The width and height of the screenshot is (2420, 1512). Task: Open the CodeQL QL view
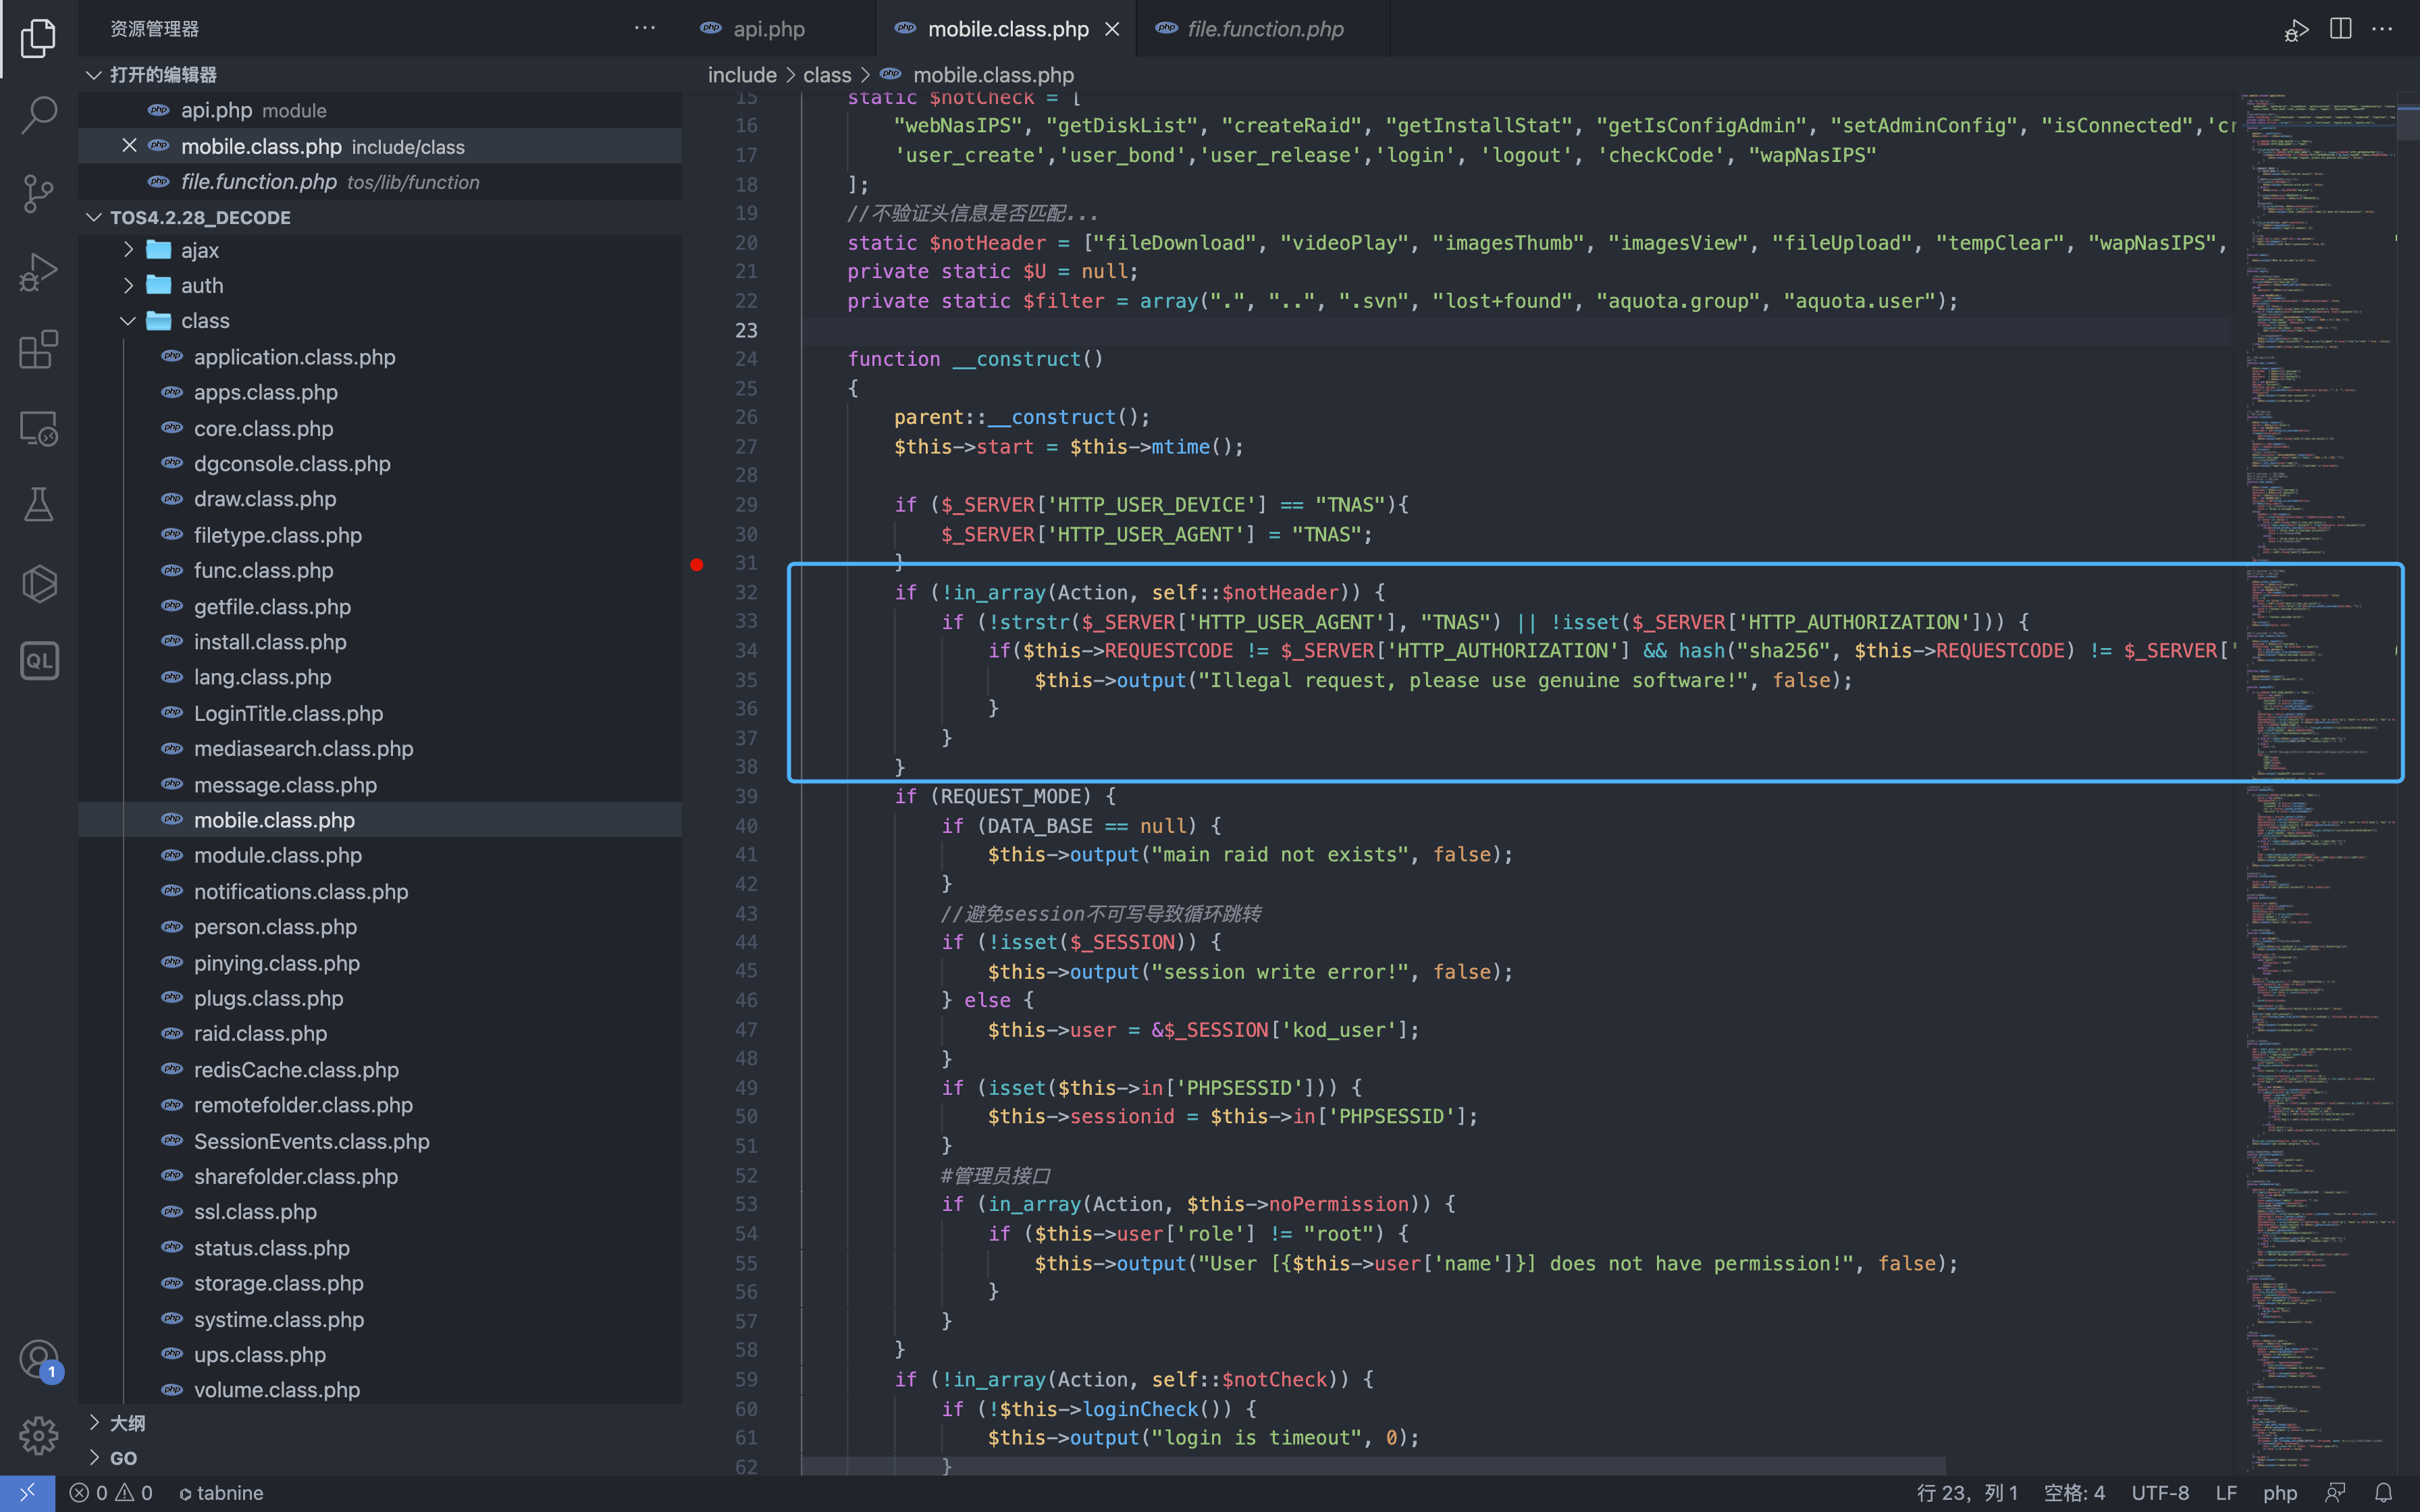[x=38, y=661]
